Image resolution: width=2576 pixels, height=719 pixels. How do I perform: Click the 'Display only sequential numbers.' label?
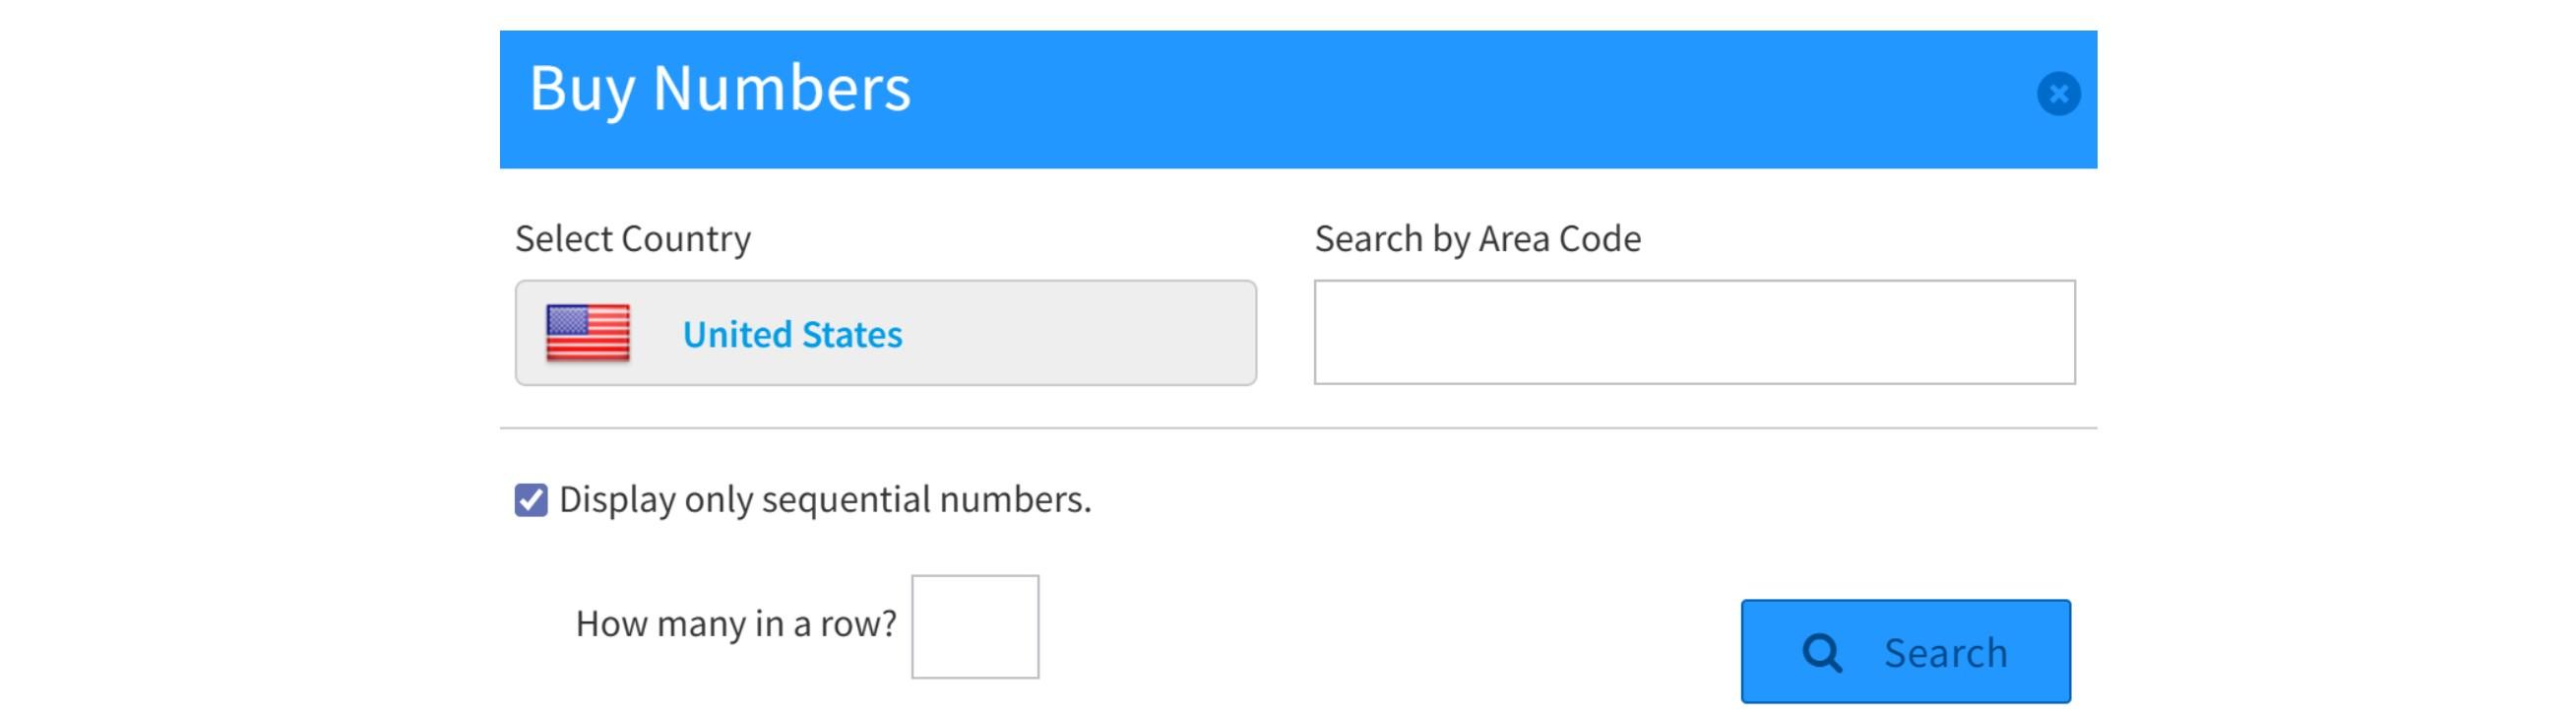pyautogui.click(x=825, y=499)
